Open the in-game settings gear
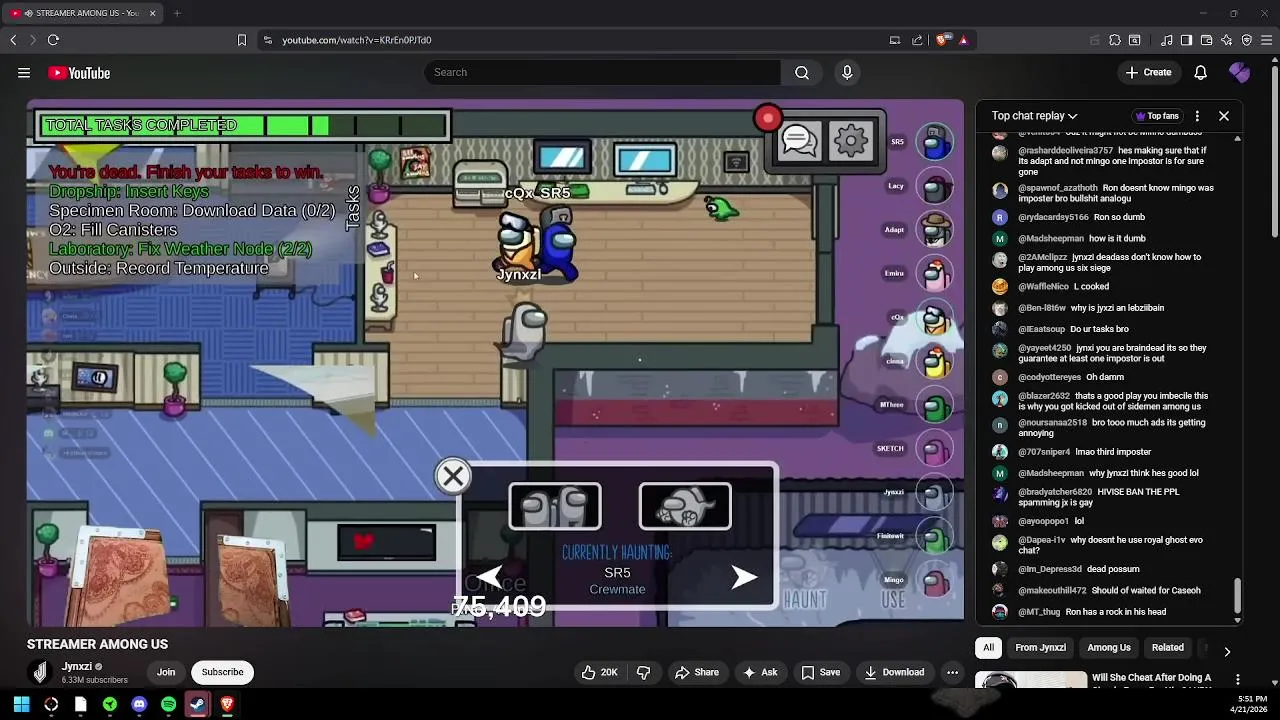The width and height of the screenshot is (1280, 720). point(851,141)
